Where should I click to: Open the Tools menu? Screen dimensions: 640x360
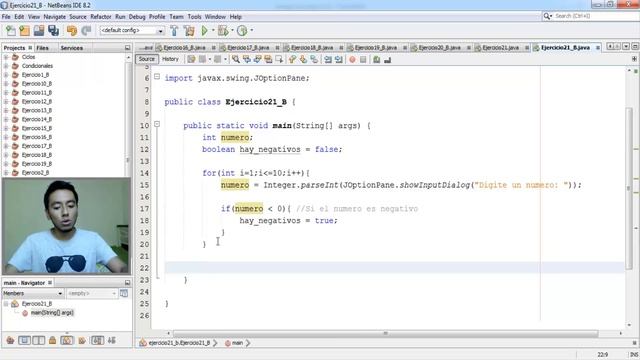[x=194, y=17]
